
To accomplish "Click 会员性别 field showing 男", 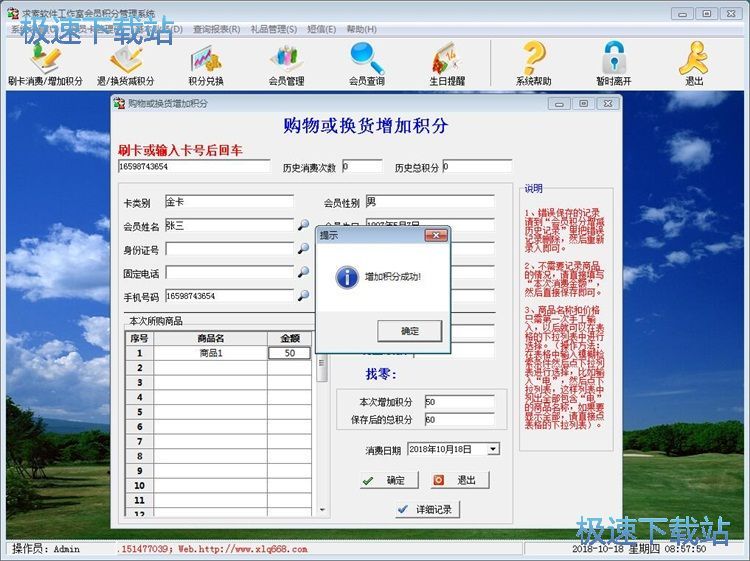I will click(430, 201).
